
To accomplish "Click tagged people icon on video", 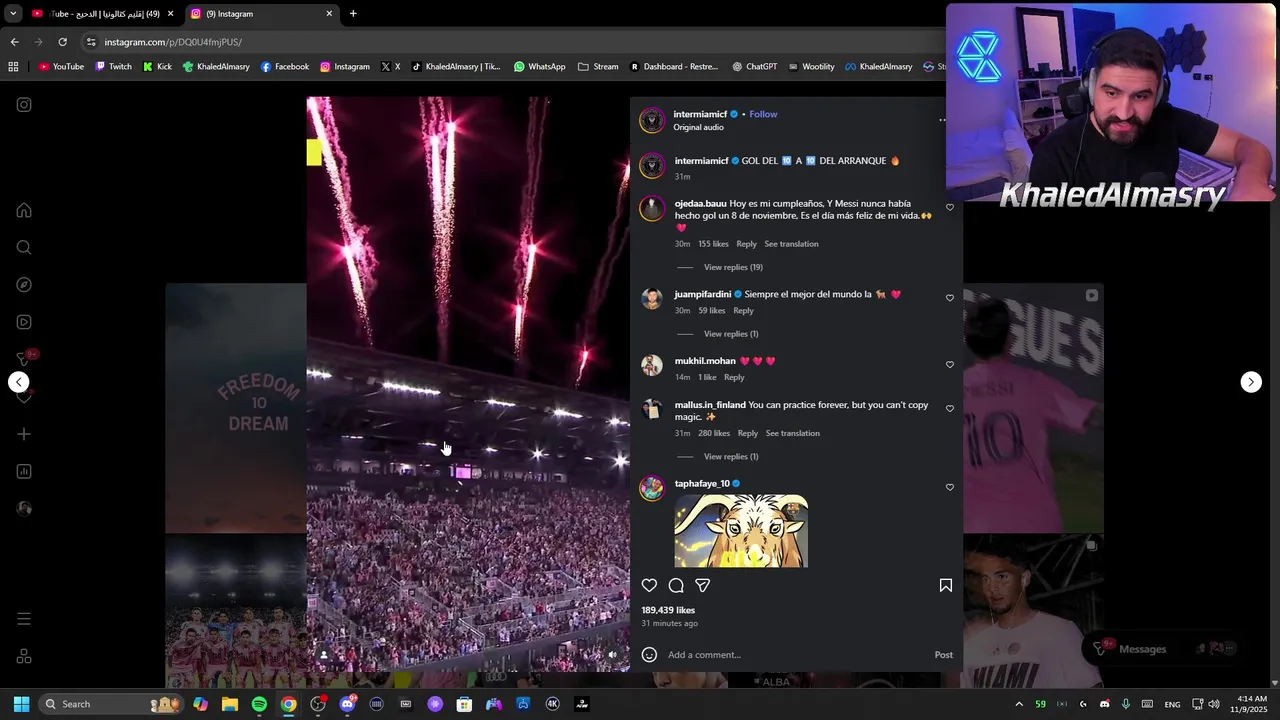I will (x=323, y=655).
